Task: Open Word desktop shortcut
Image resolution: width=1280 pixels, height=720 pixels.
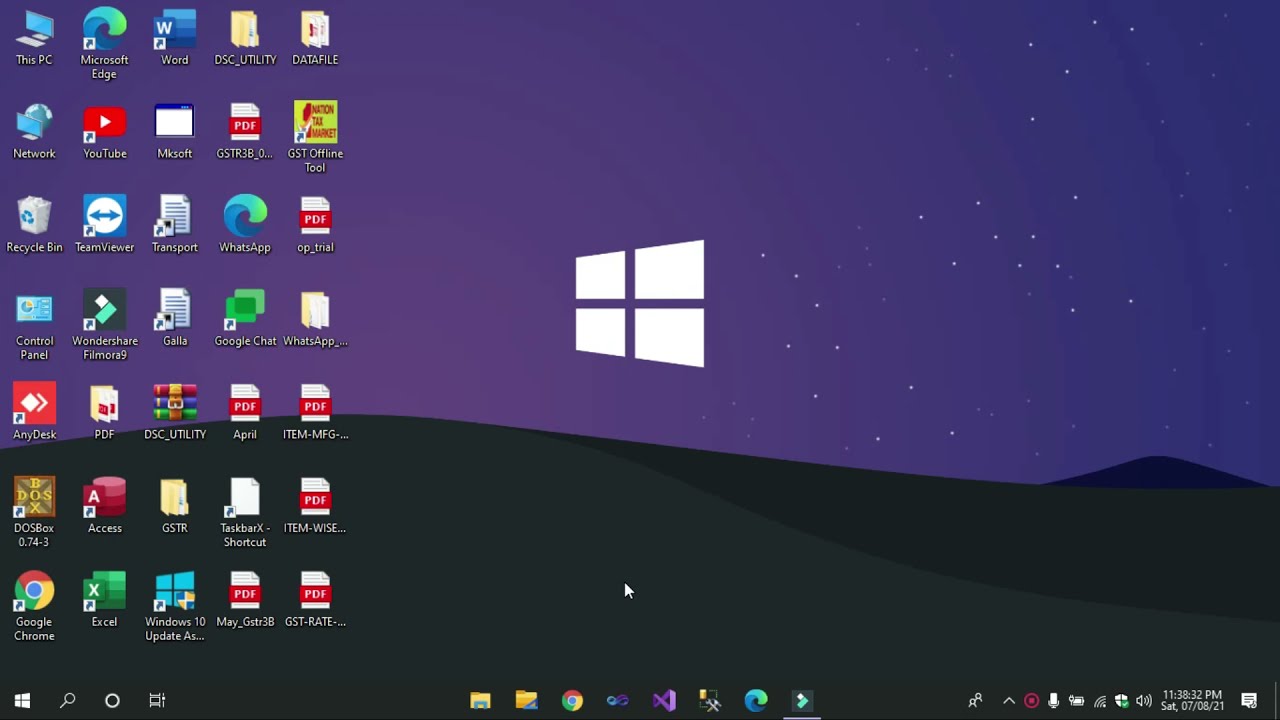Action: pos(175,38)
